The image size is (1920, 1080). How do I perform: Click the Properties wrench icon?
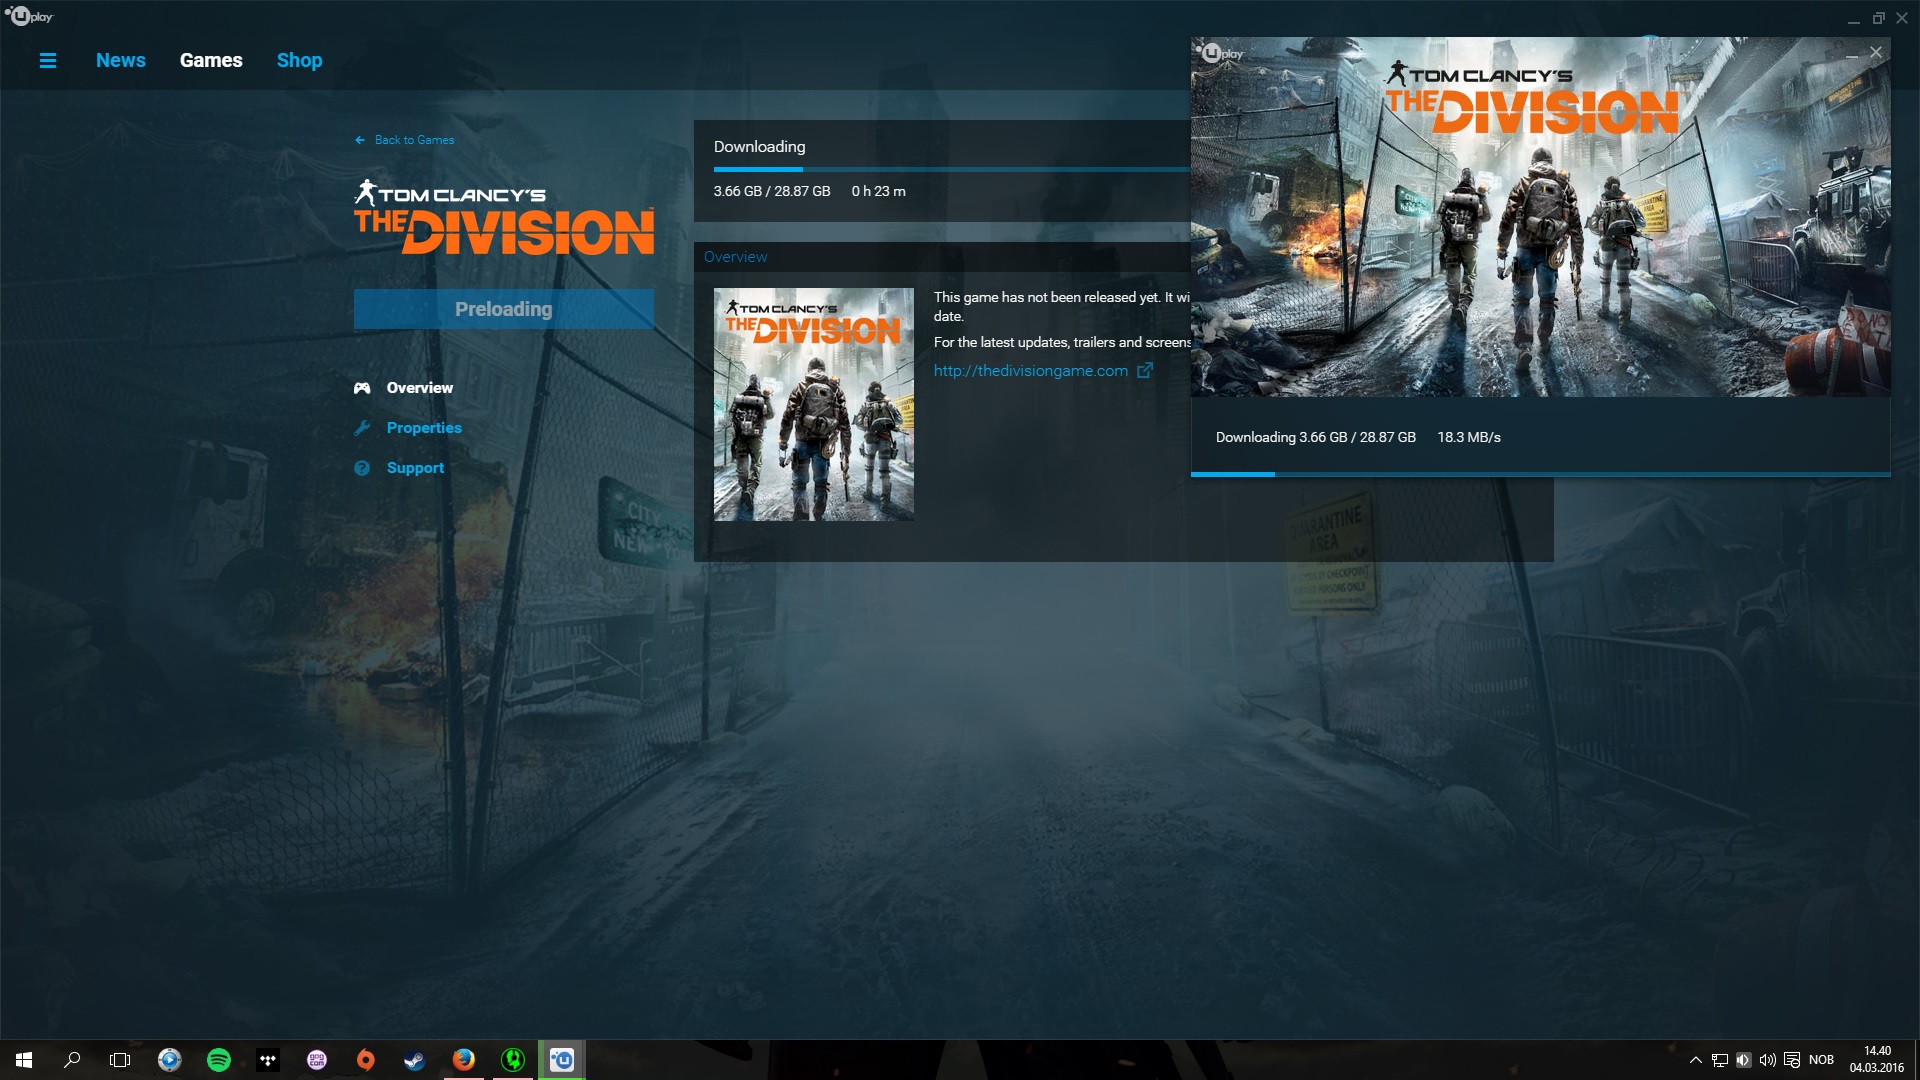(x=362, y=428)
